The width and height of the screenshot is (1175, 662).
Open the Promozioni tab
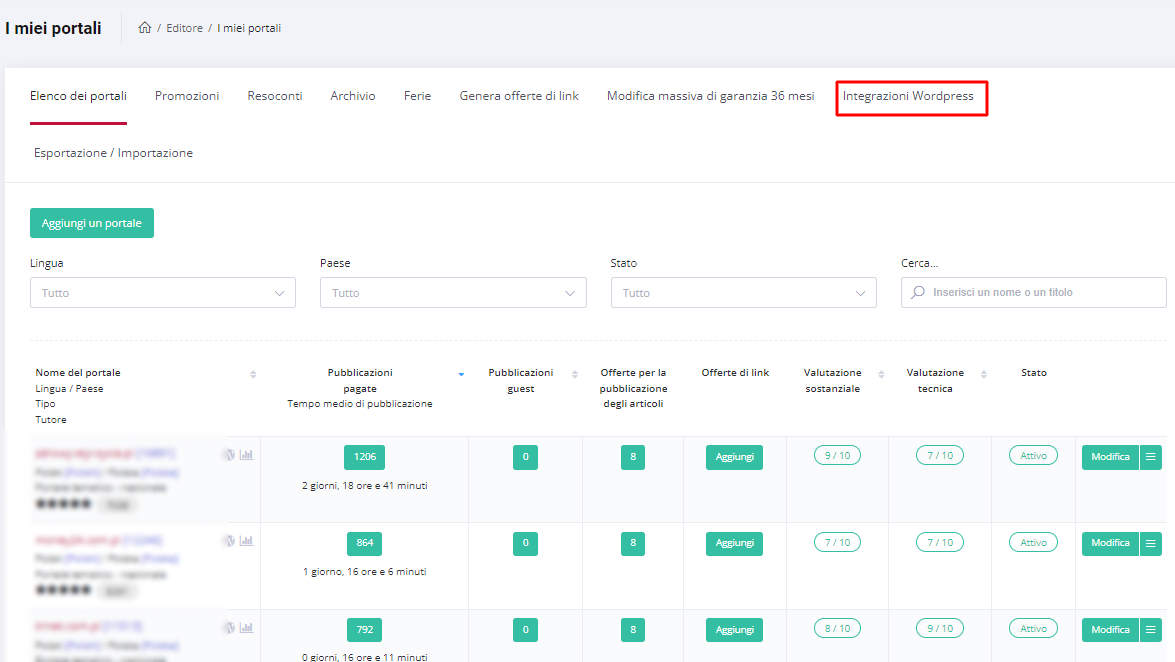coord(187,96)
